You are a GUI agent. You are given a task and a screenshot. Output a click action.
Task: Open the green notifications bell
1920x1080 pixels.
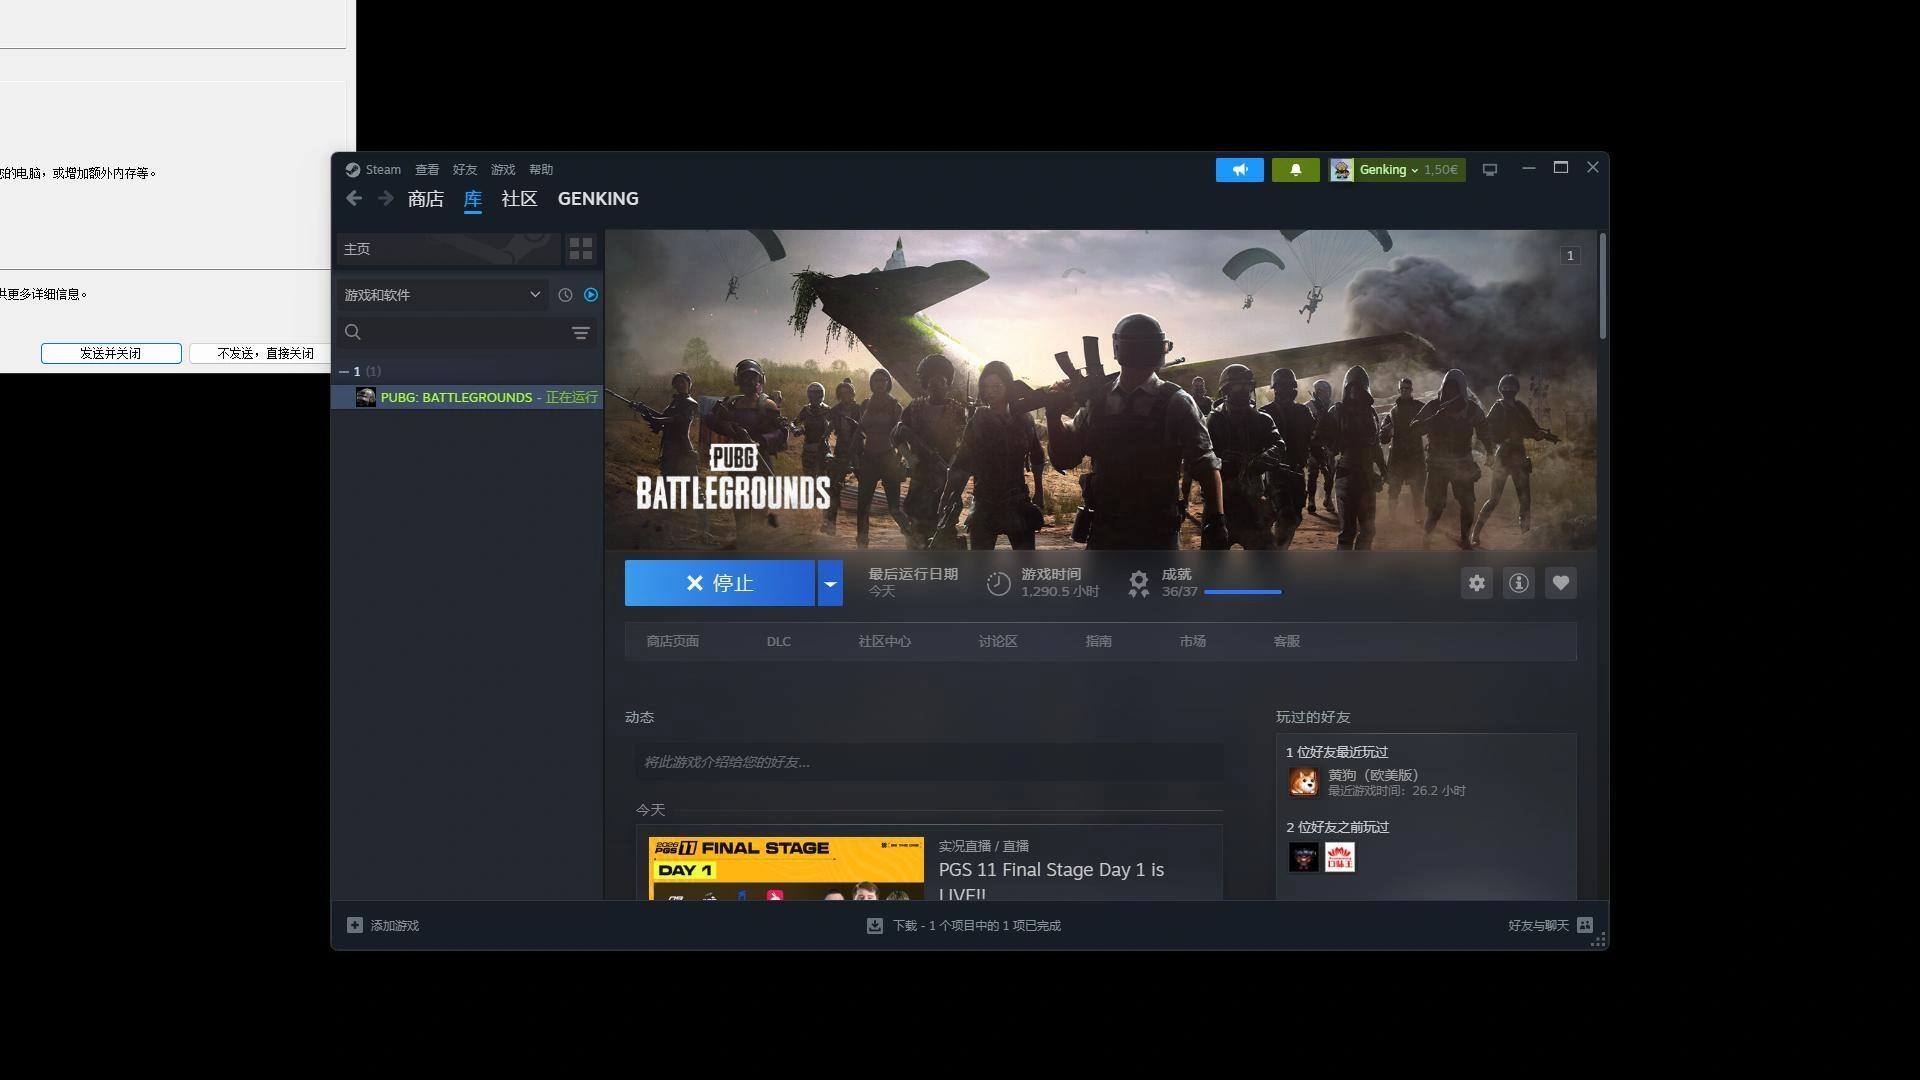[1295, 170]
